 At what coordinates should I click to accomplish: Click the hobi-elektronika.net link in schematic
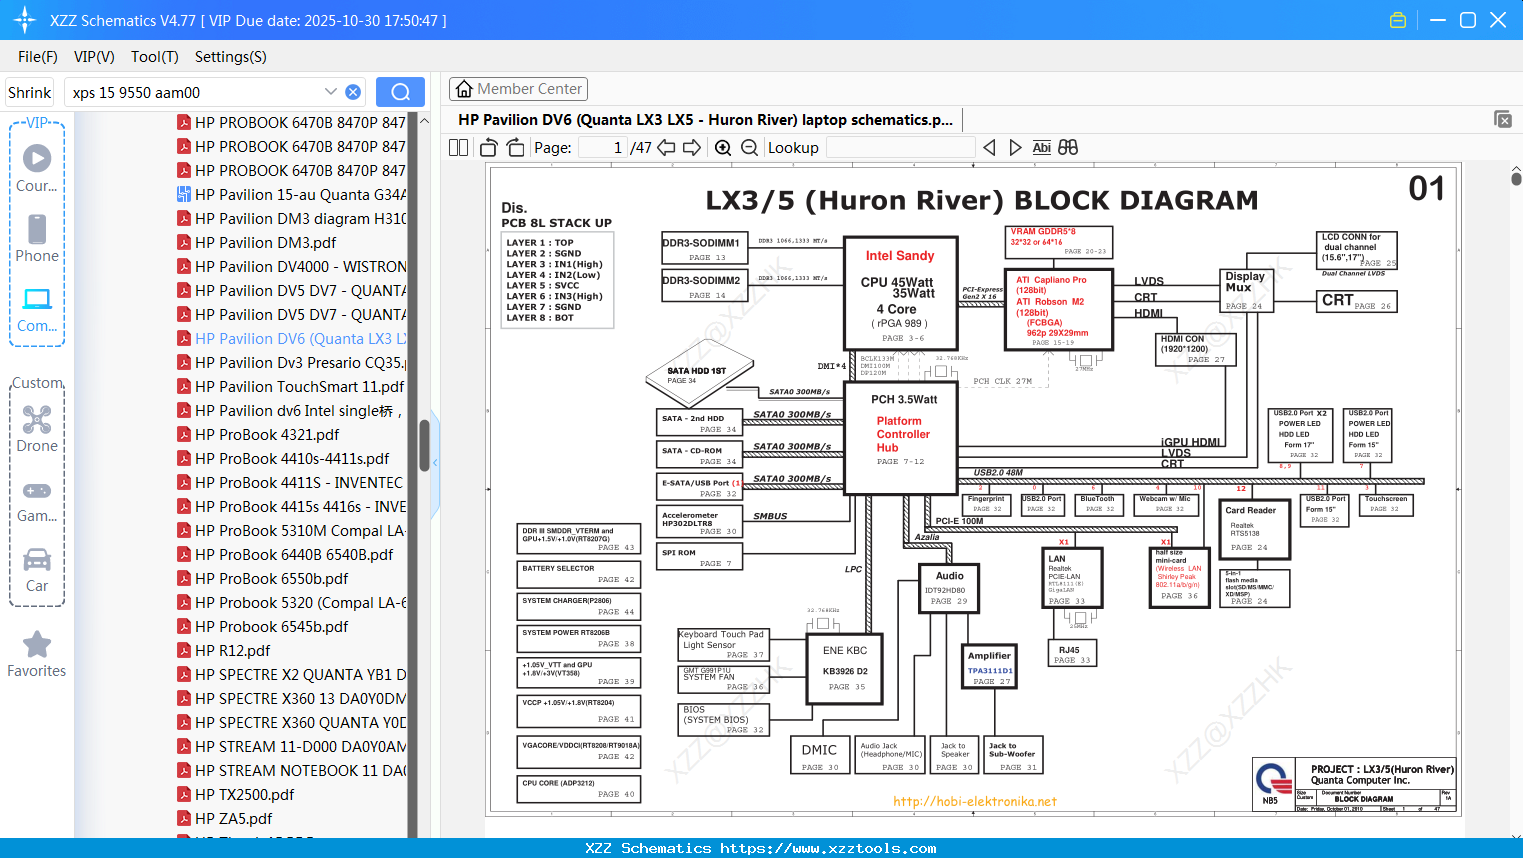click(975, 801)
